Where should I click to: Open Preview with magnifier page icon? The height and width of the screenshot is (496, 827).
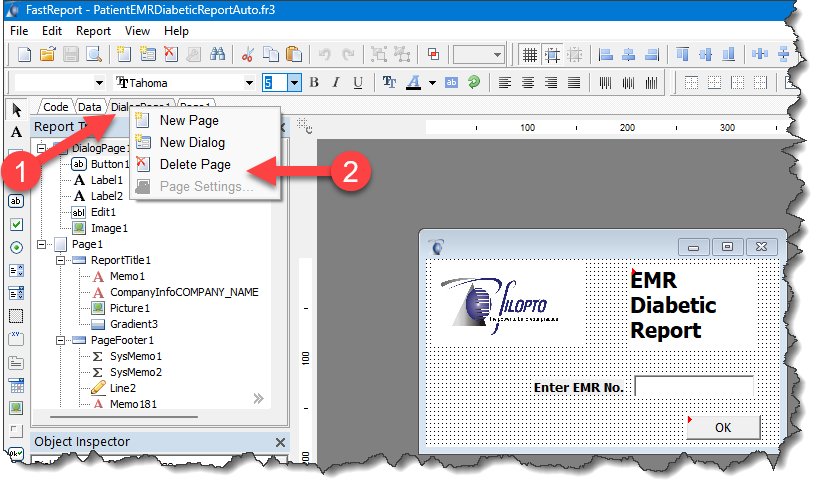(94, 54)
